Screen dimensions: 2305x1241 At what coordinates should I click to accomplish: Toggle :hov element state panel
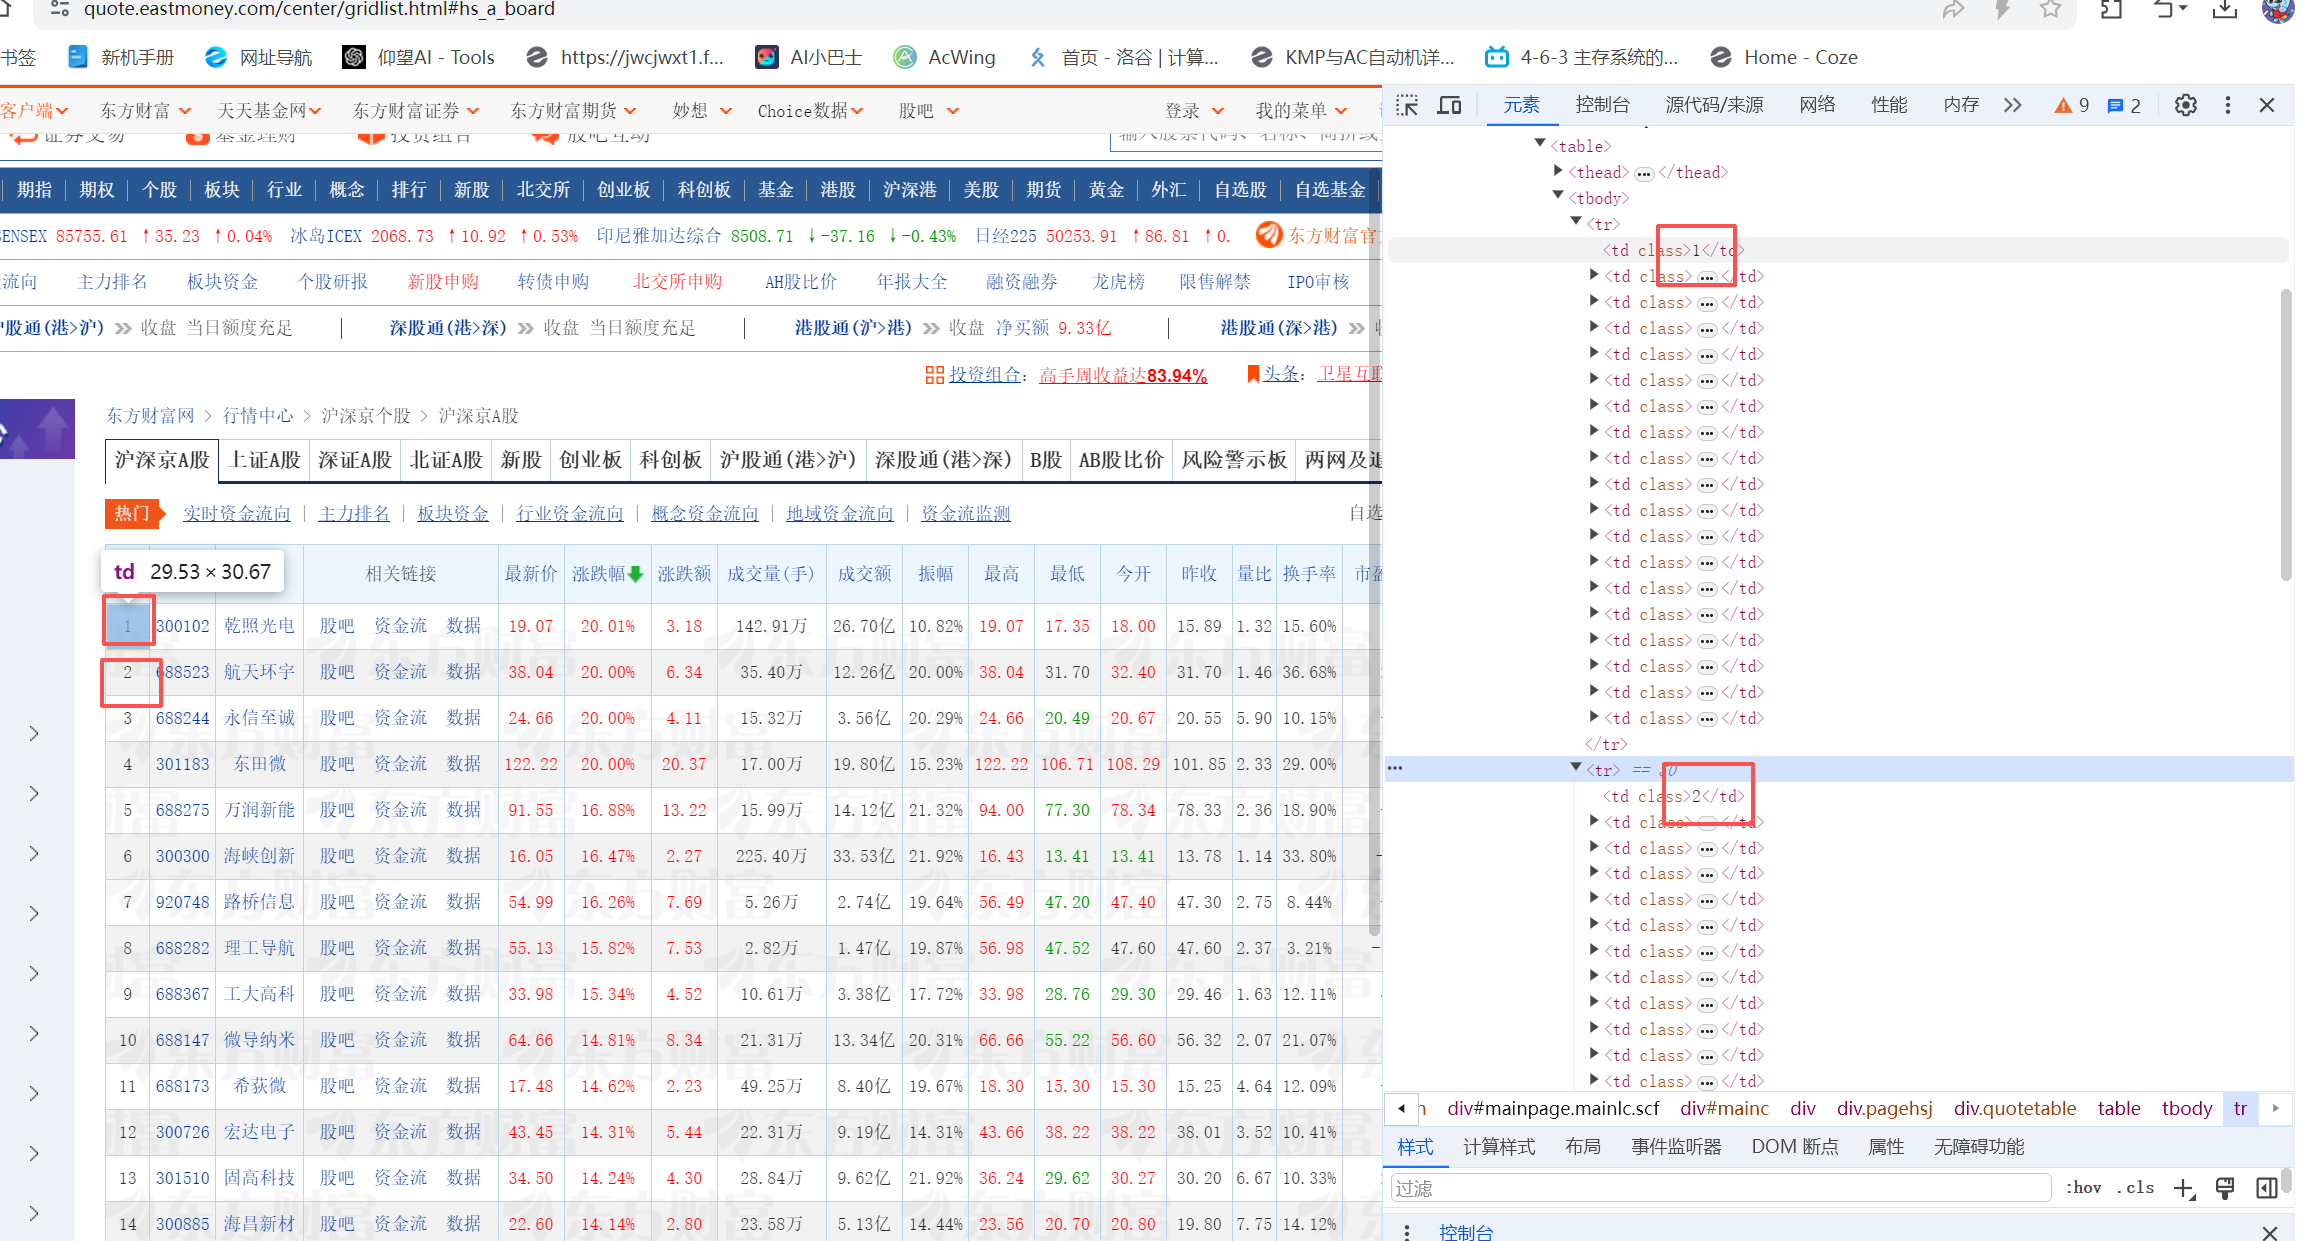pyautogui.click(x=2083, y=1188)
